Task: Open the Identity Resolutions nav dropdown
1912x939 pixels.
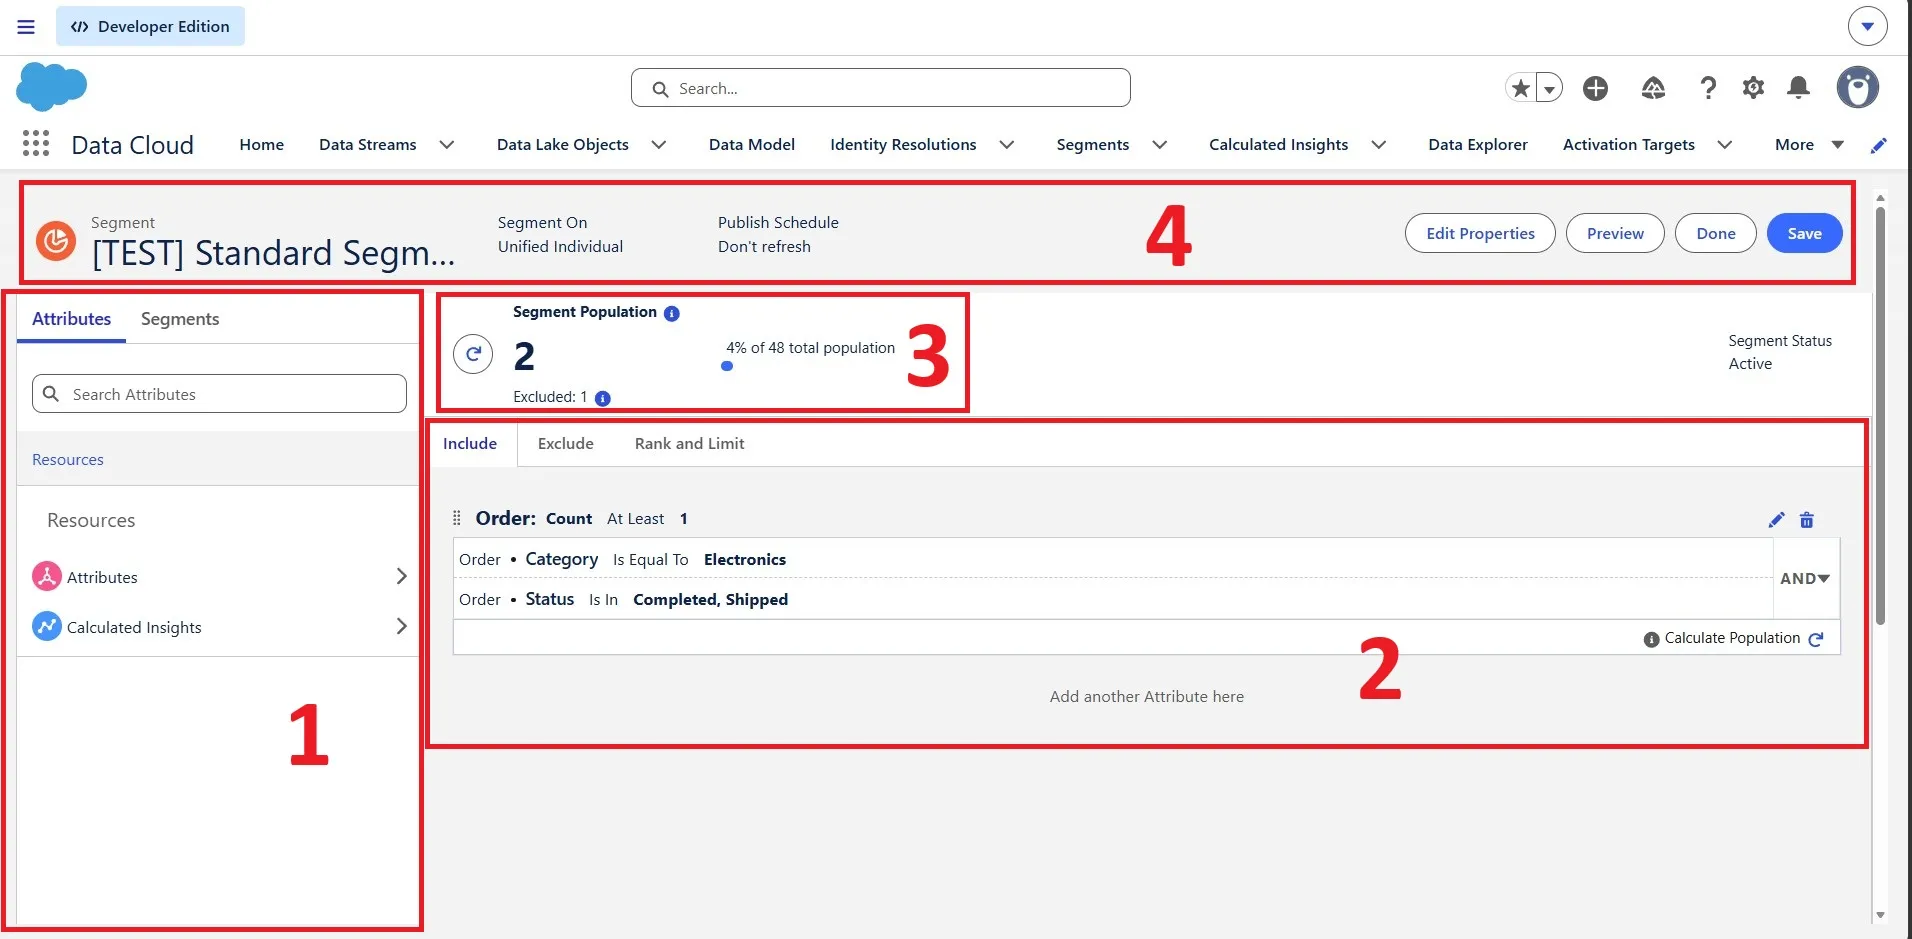Action: point(1007,145)
